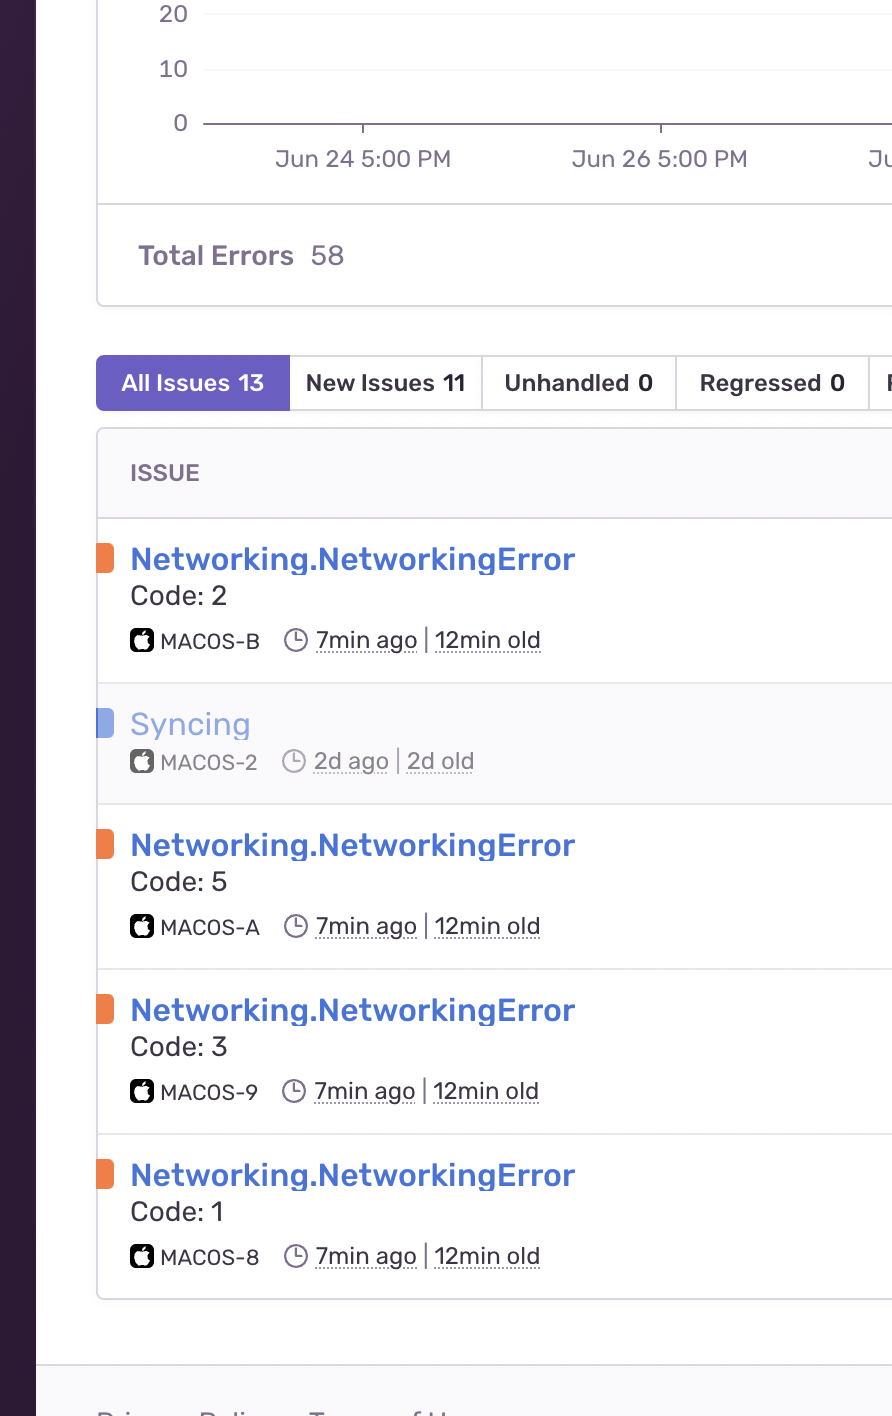
Task: Show the Regressed 0 tab
Action: (x=772, y=383)
